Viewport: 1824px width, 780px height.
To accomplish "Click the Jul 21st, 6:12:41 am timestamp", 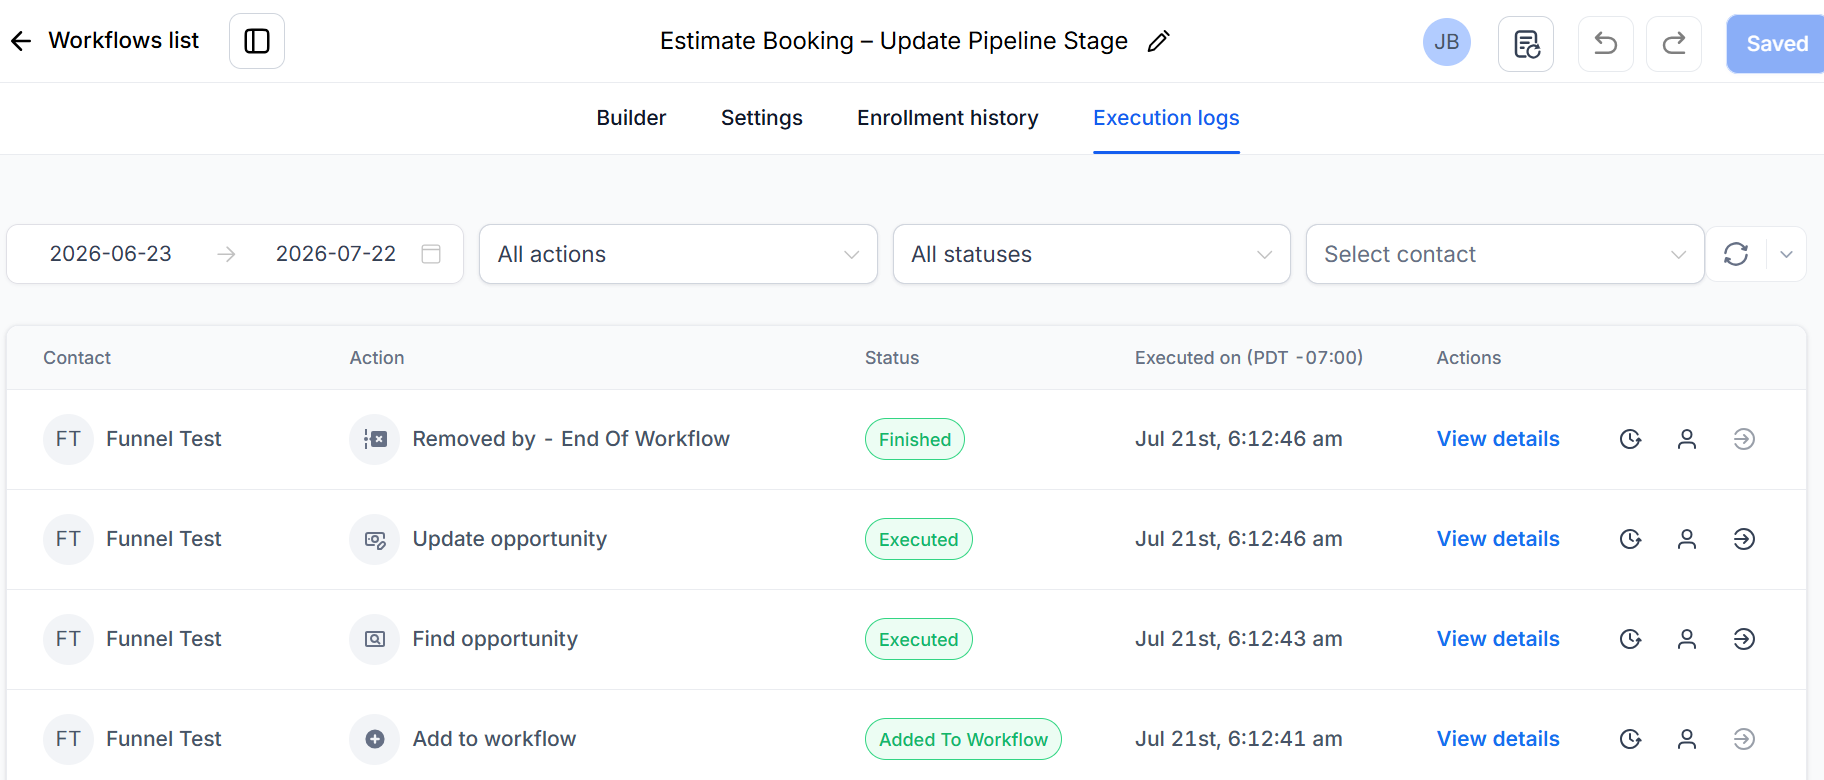I will [1239, 739].
